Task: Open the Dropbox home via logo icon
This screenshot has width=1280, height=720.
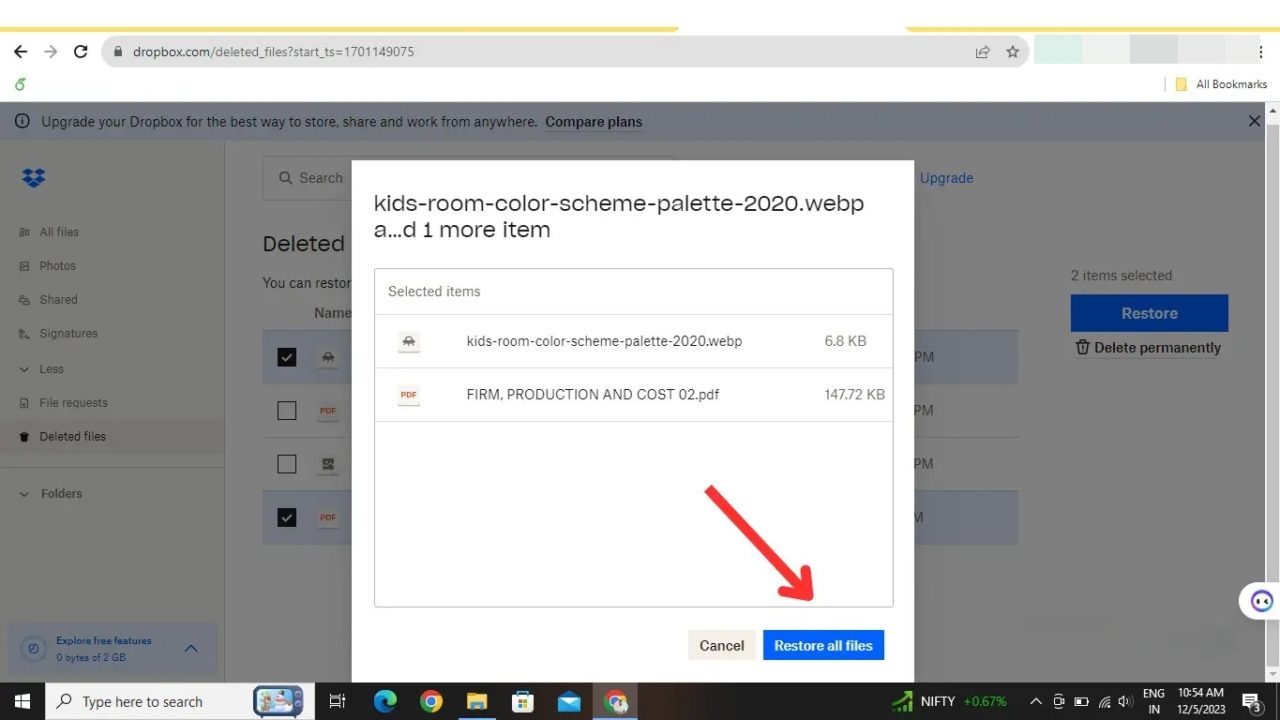Action: [x=33, y=177]
